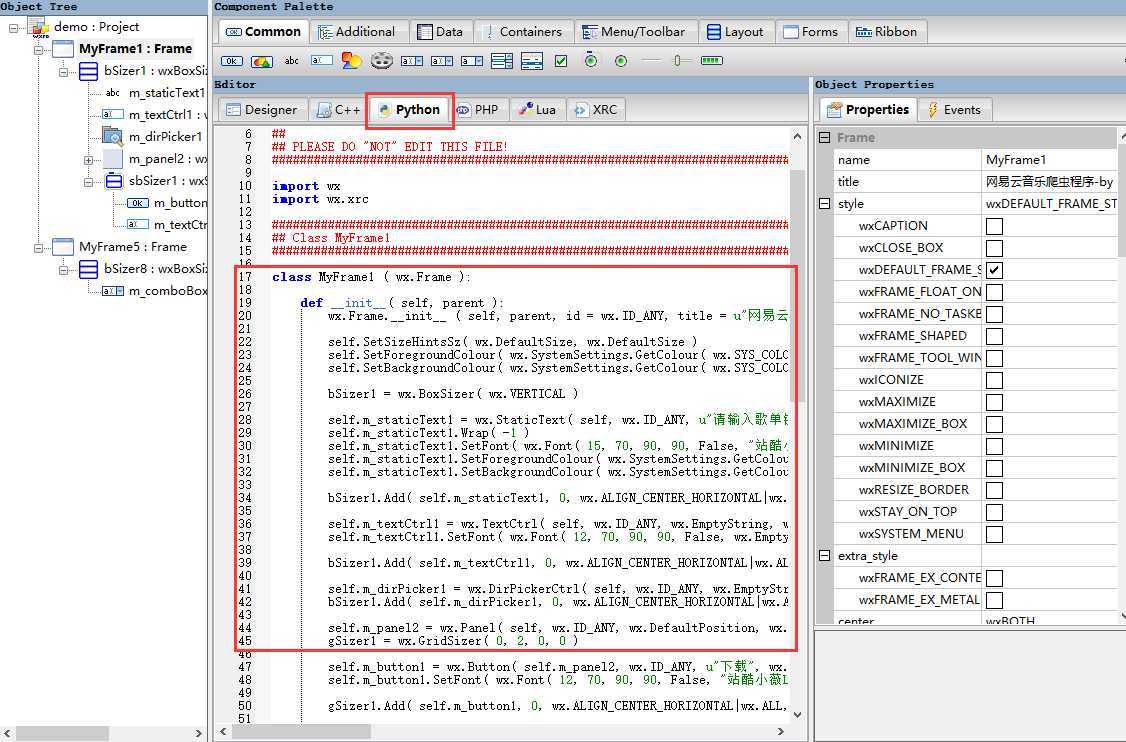Choose the wxListCtrl palette component
1126x742 pixels.
pos(532,61)
